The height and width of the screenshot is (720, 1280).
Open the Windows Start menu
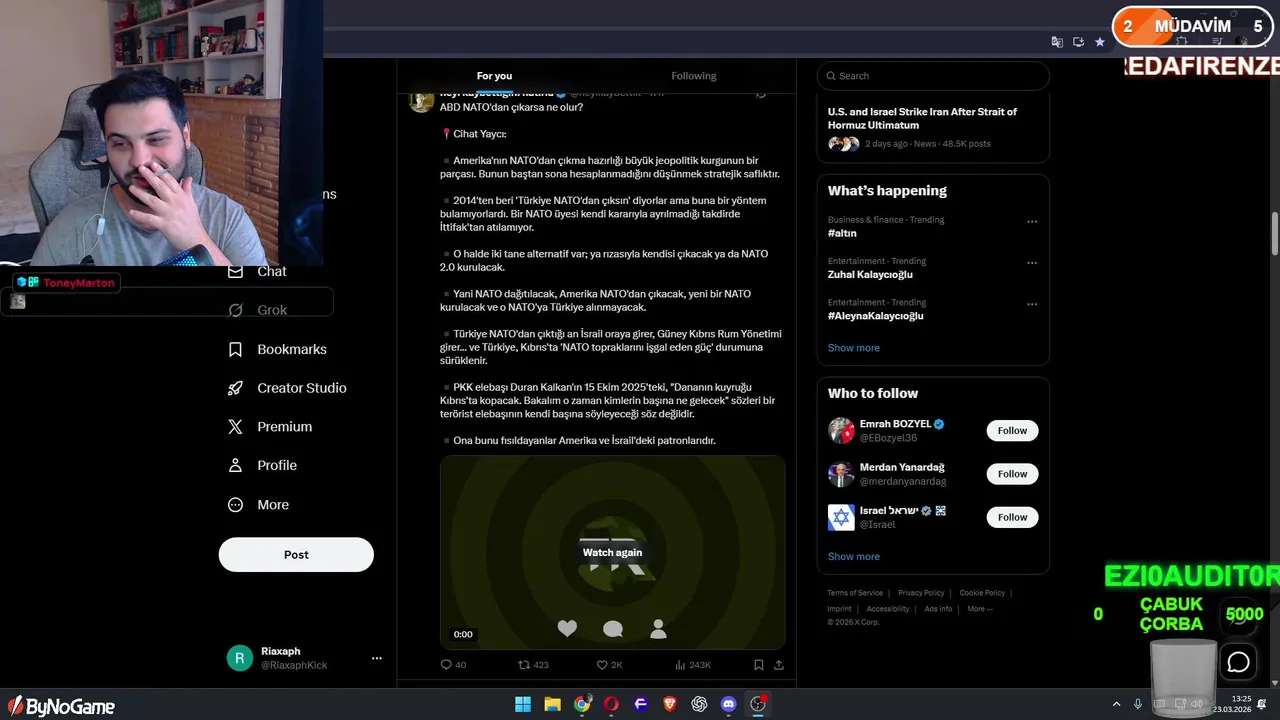tap(523, 704)
